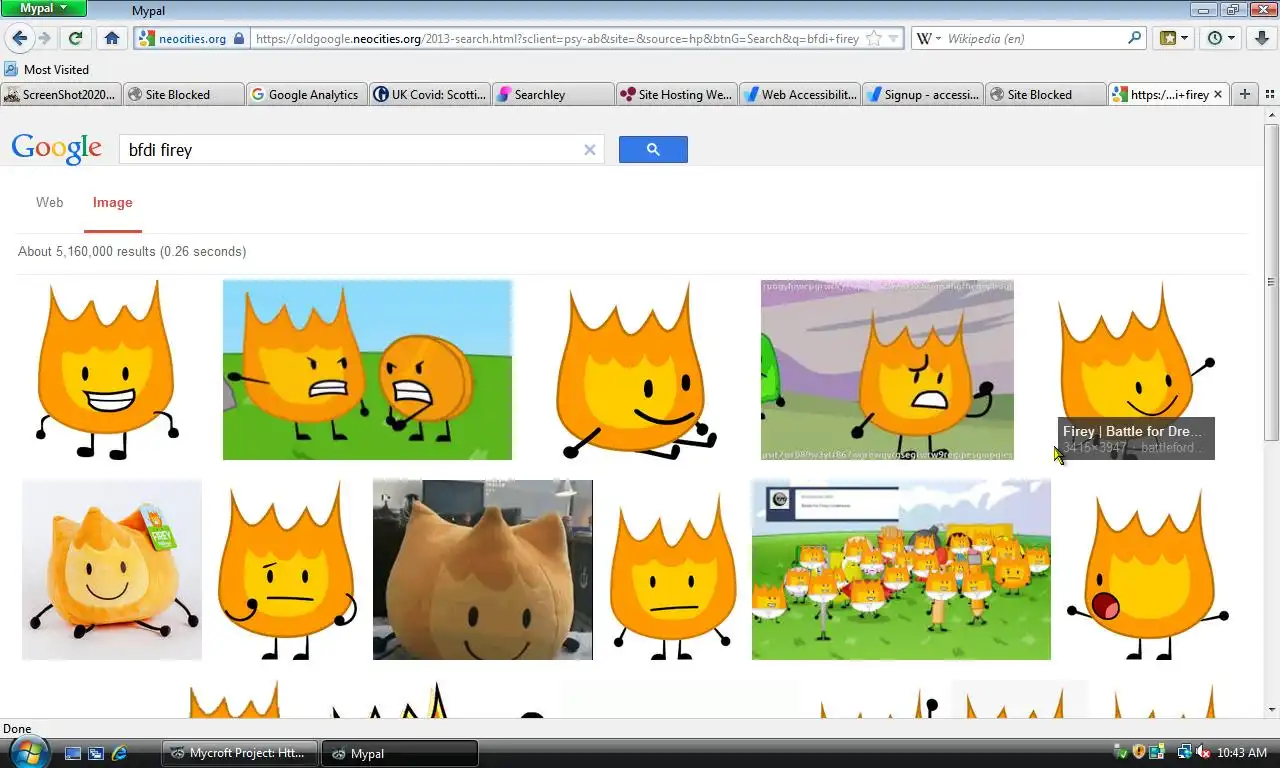Click the blue Google search button
Image resolution: width=1280 pixels, height=768 pixels.
tap(653, 150)
